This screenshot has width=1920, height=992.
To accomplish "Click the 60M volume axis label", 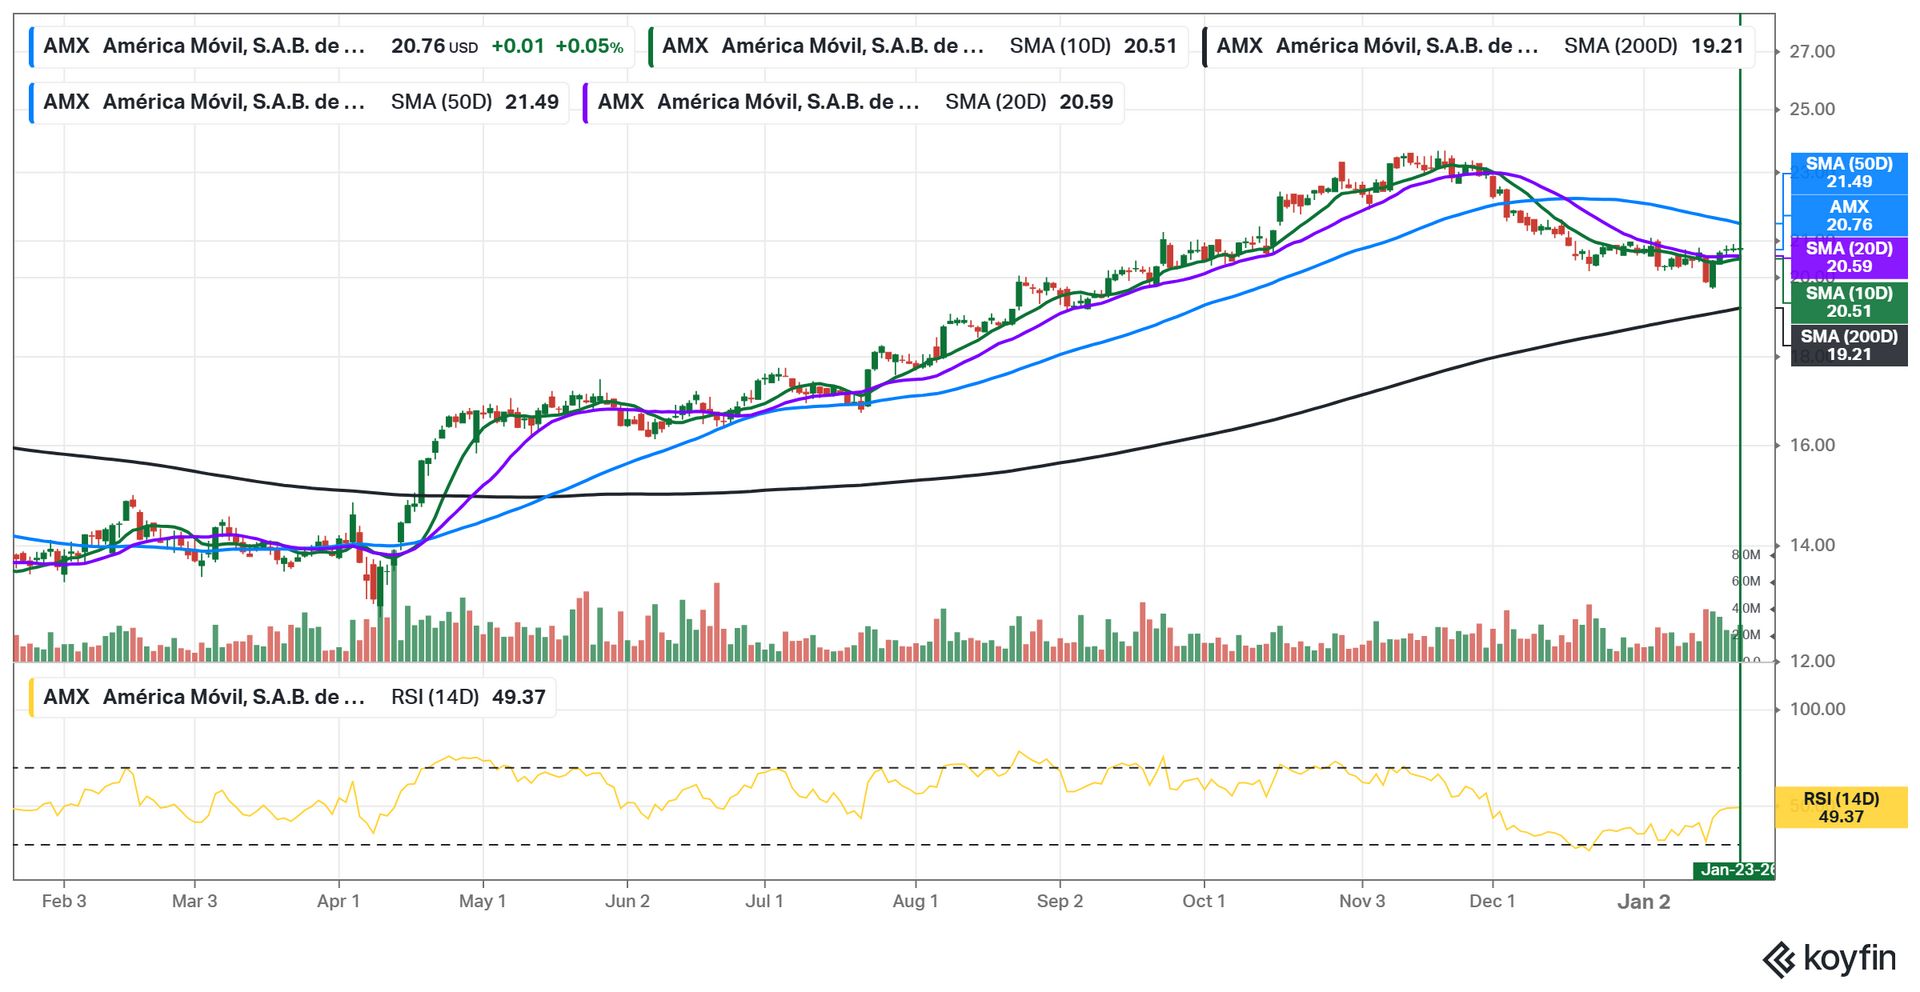I will tap(1746, 582).
